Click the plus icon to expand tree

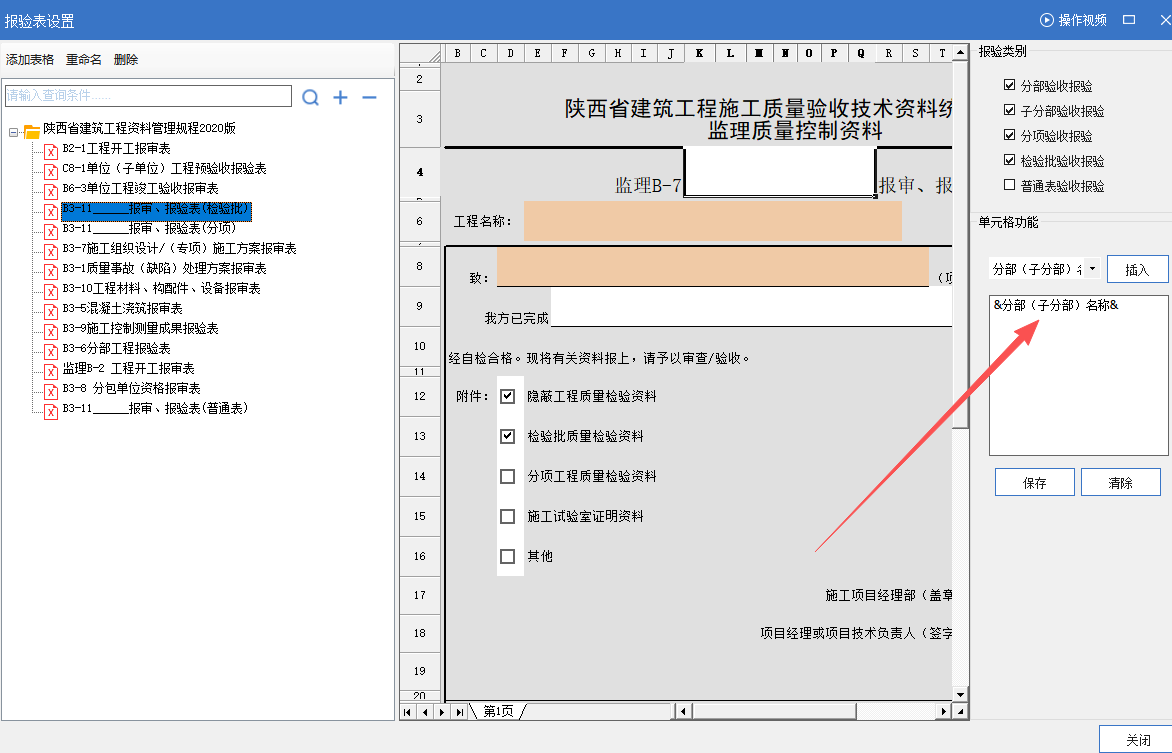click(340, 97)
